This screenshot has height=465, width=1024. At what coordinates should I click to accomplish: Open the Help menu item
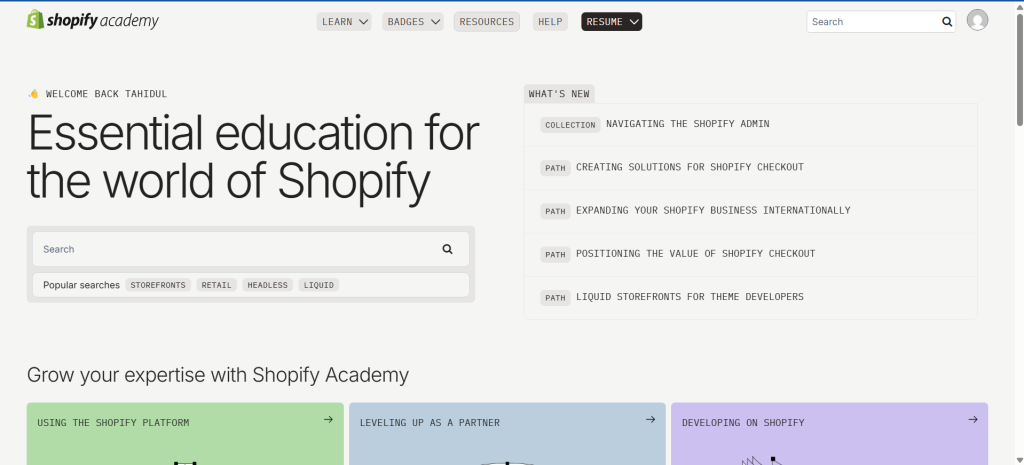(550, 22)
